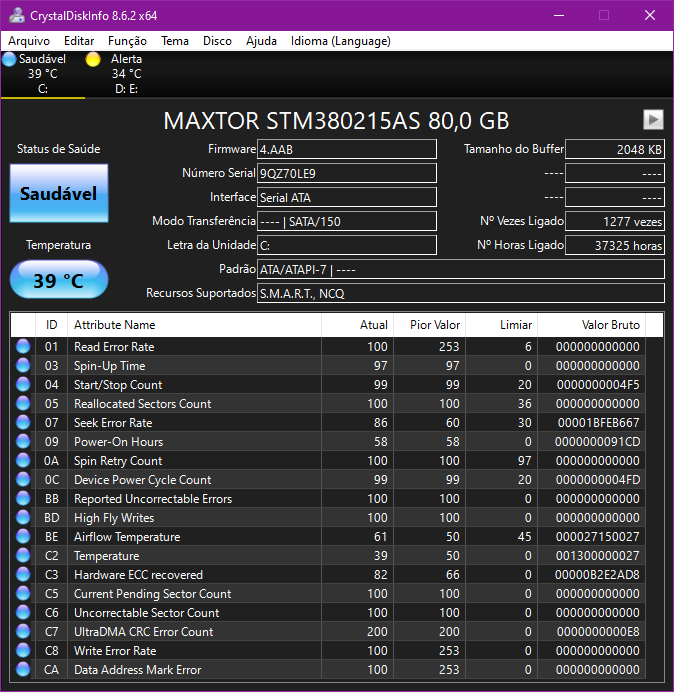
Task: Open the Editar menu
Action: (79, 41)
